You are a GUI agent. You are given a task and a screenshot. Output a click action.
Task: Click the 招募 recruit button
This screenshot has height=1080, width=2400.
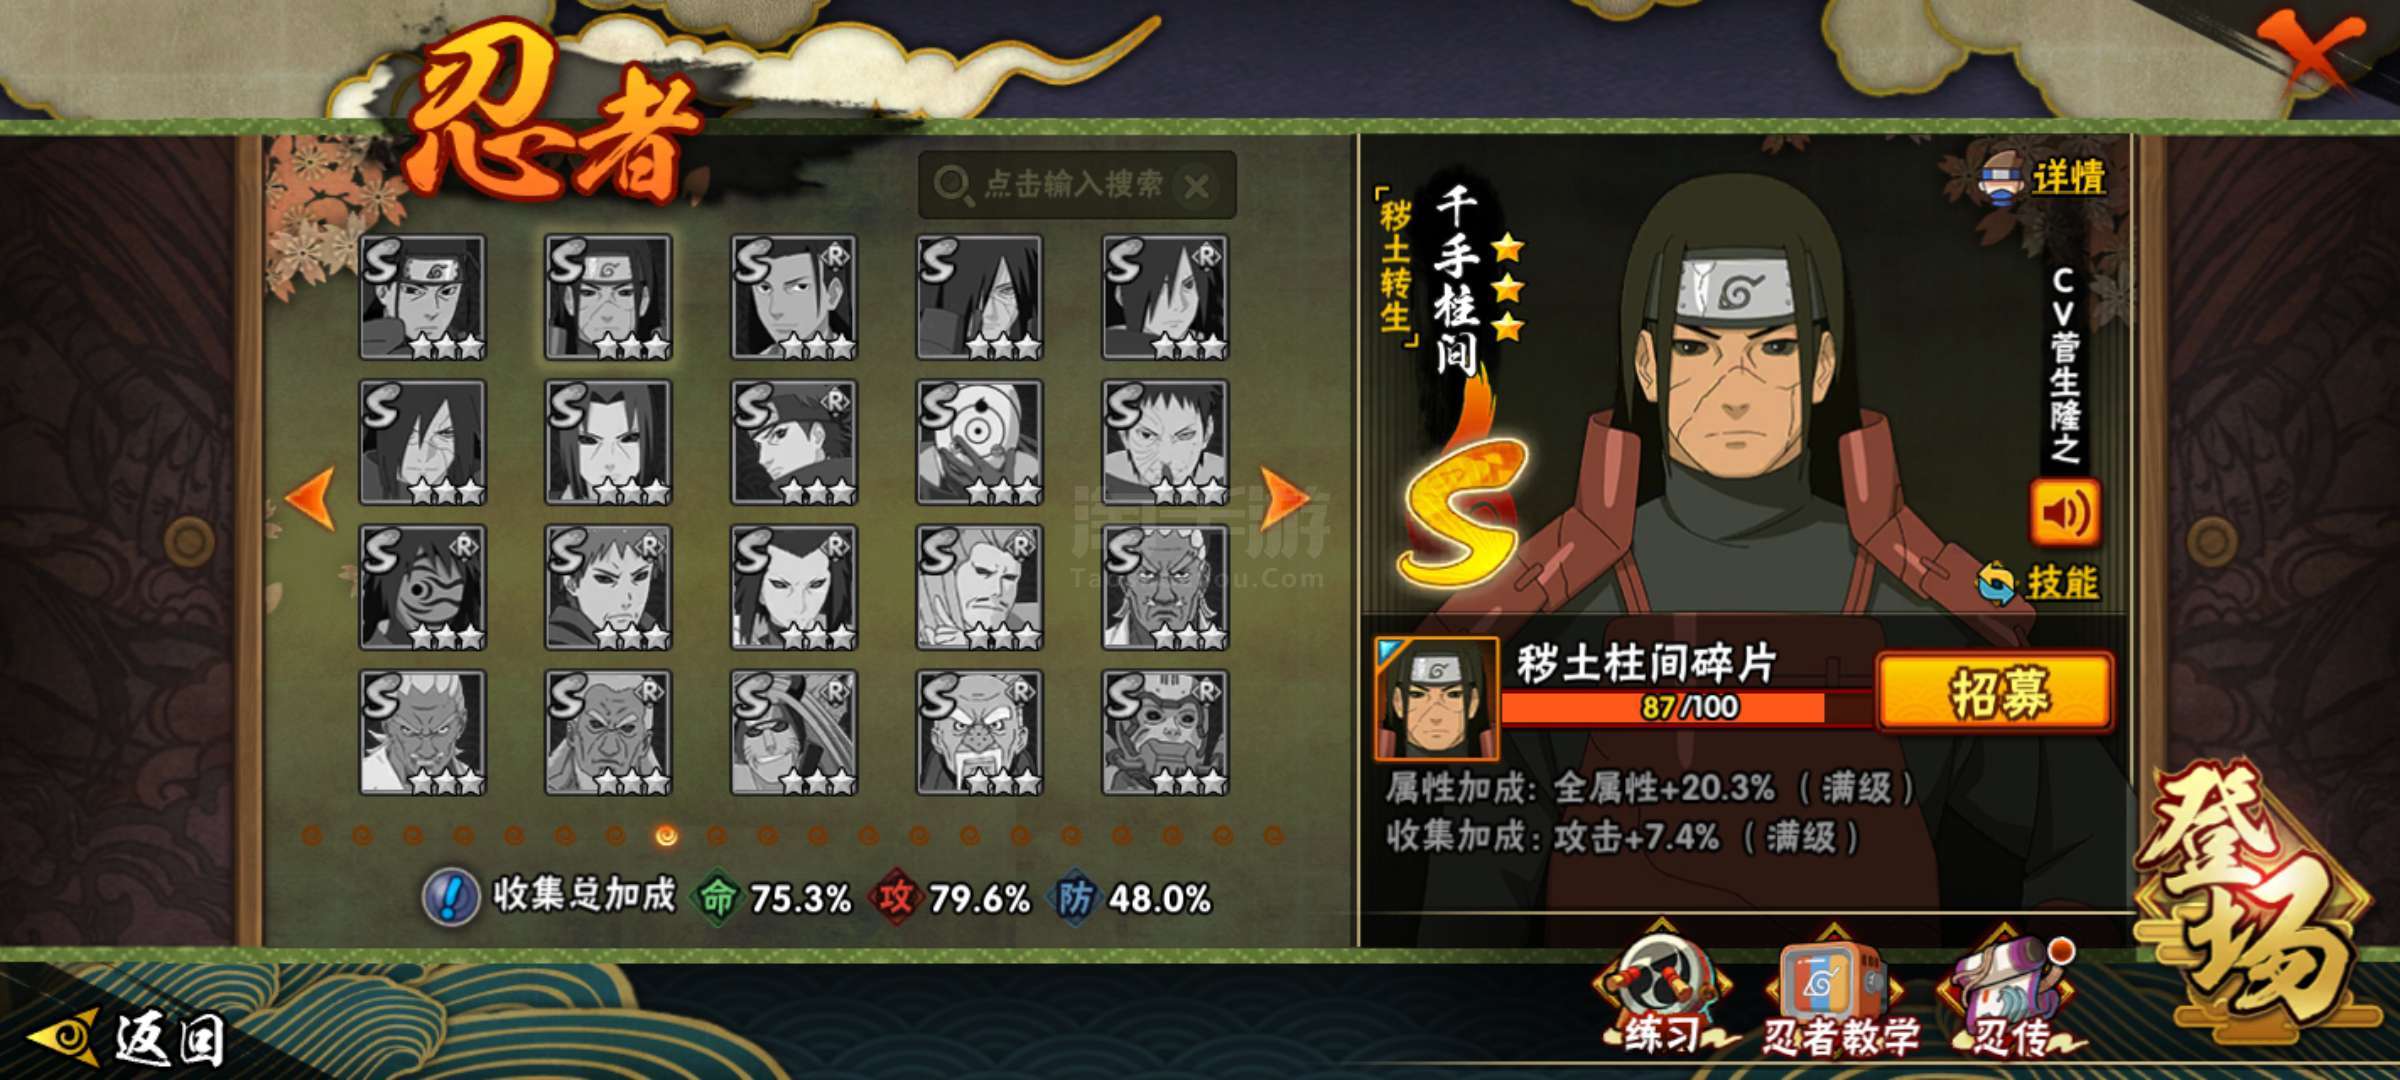click(x=1996, y=692)
